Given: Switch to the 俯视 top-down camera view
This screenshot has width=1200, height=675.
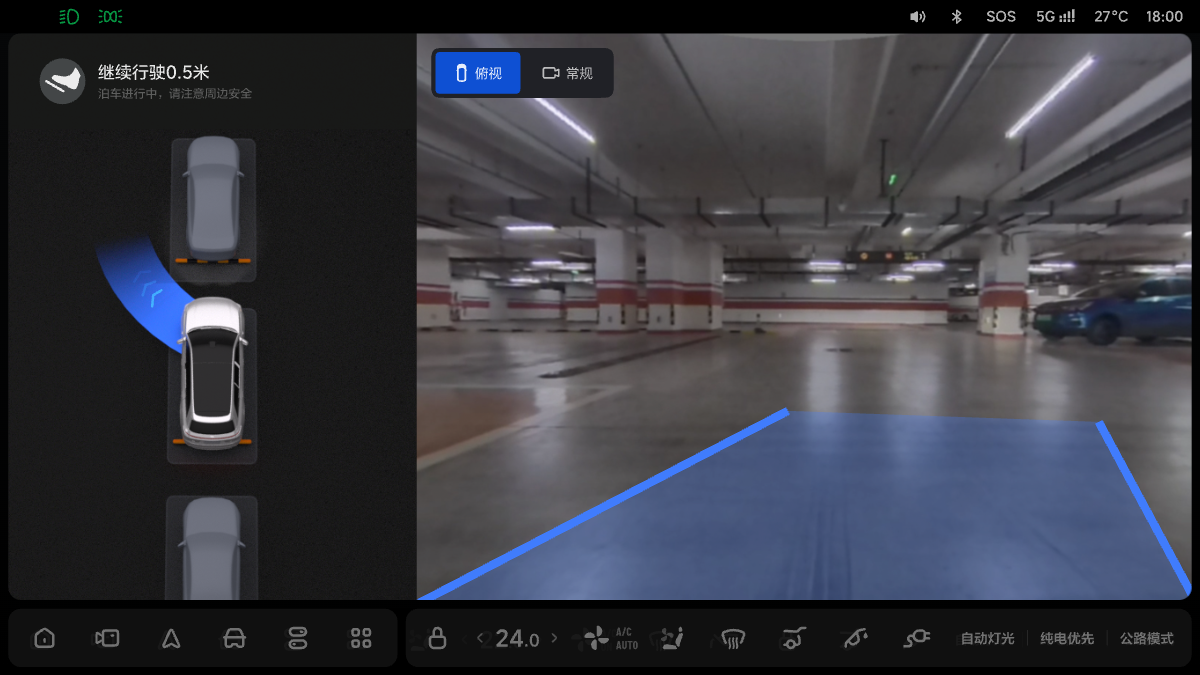Looking at the screenshot, I should [478, 73].
